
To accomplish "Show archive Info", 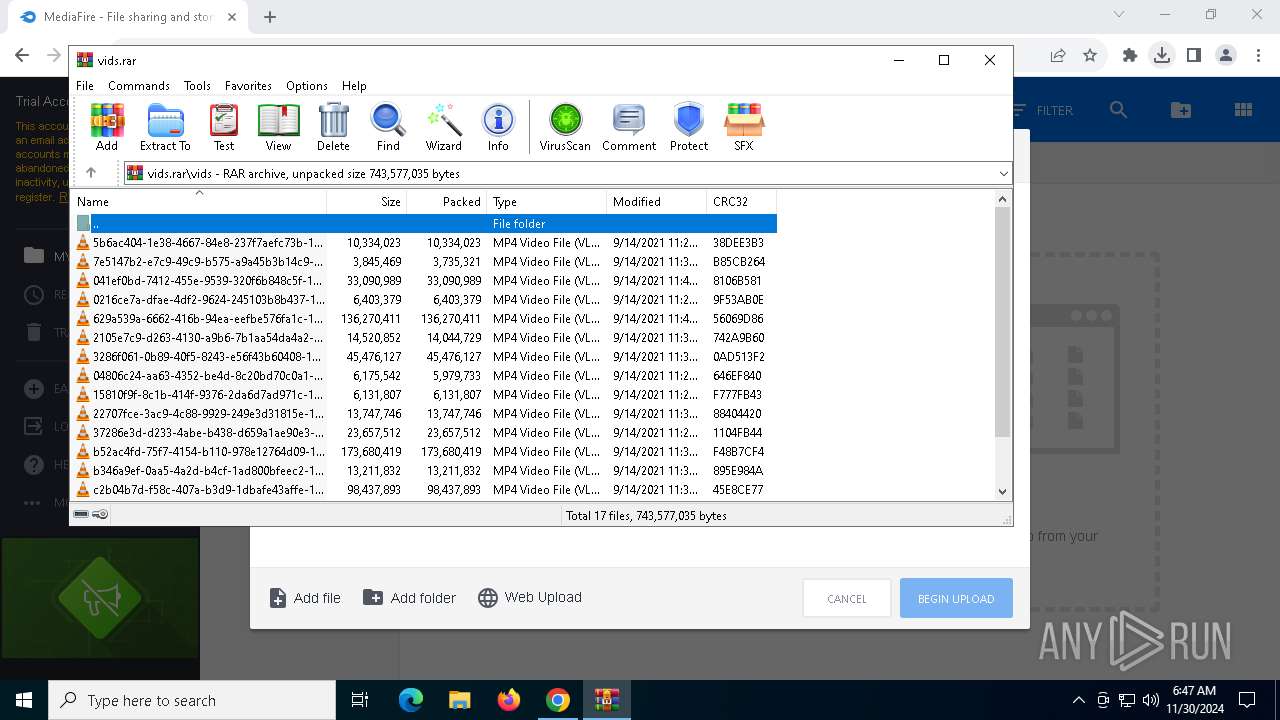I will click(x=498, y=127).
